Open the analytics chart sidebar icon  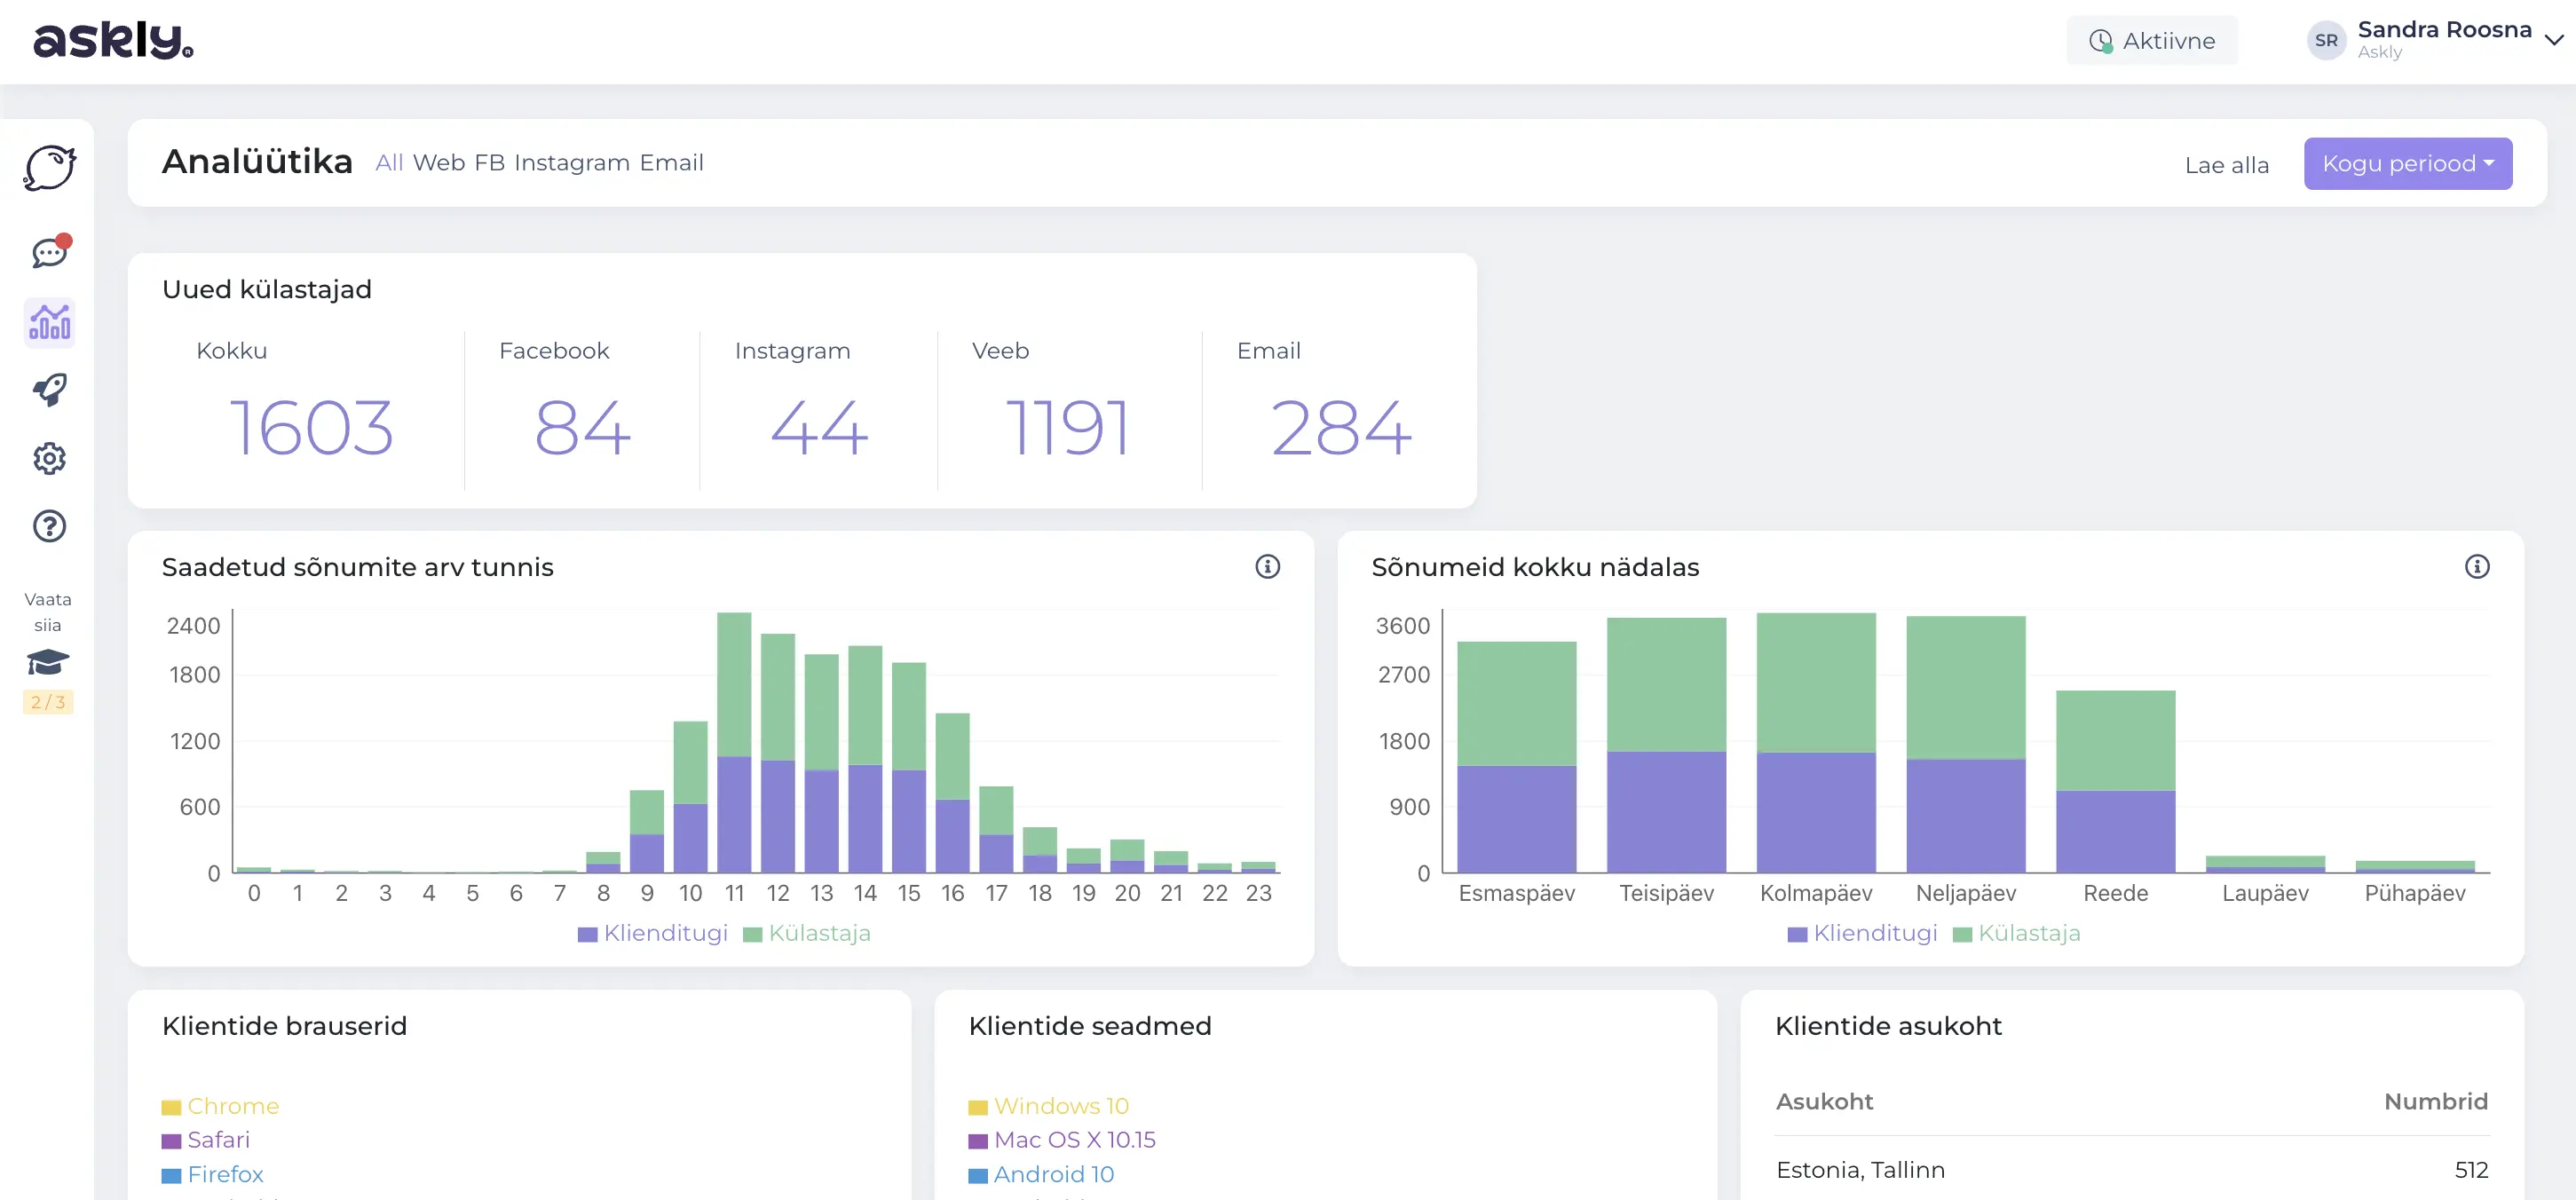click(49, 322)
